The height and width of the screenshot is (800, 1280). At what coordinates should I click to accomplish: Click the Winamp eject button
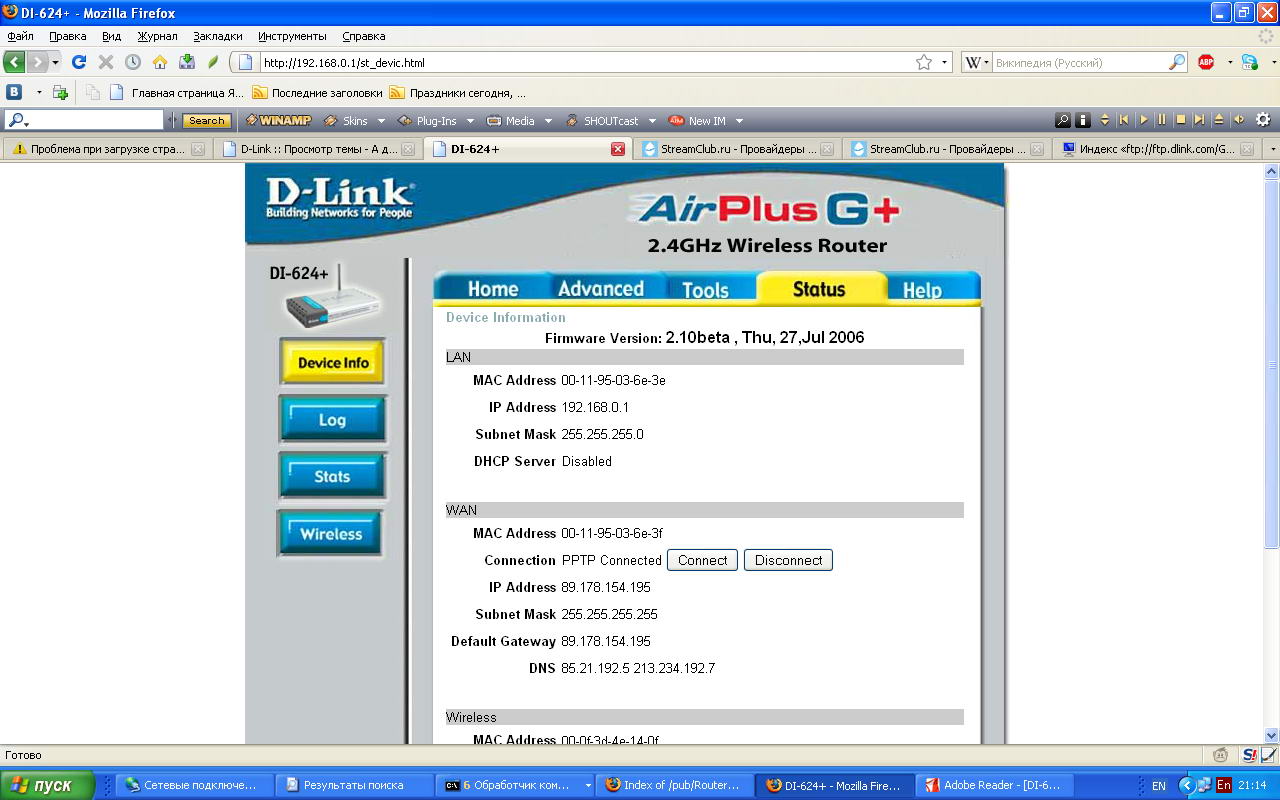1218,120
